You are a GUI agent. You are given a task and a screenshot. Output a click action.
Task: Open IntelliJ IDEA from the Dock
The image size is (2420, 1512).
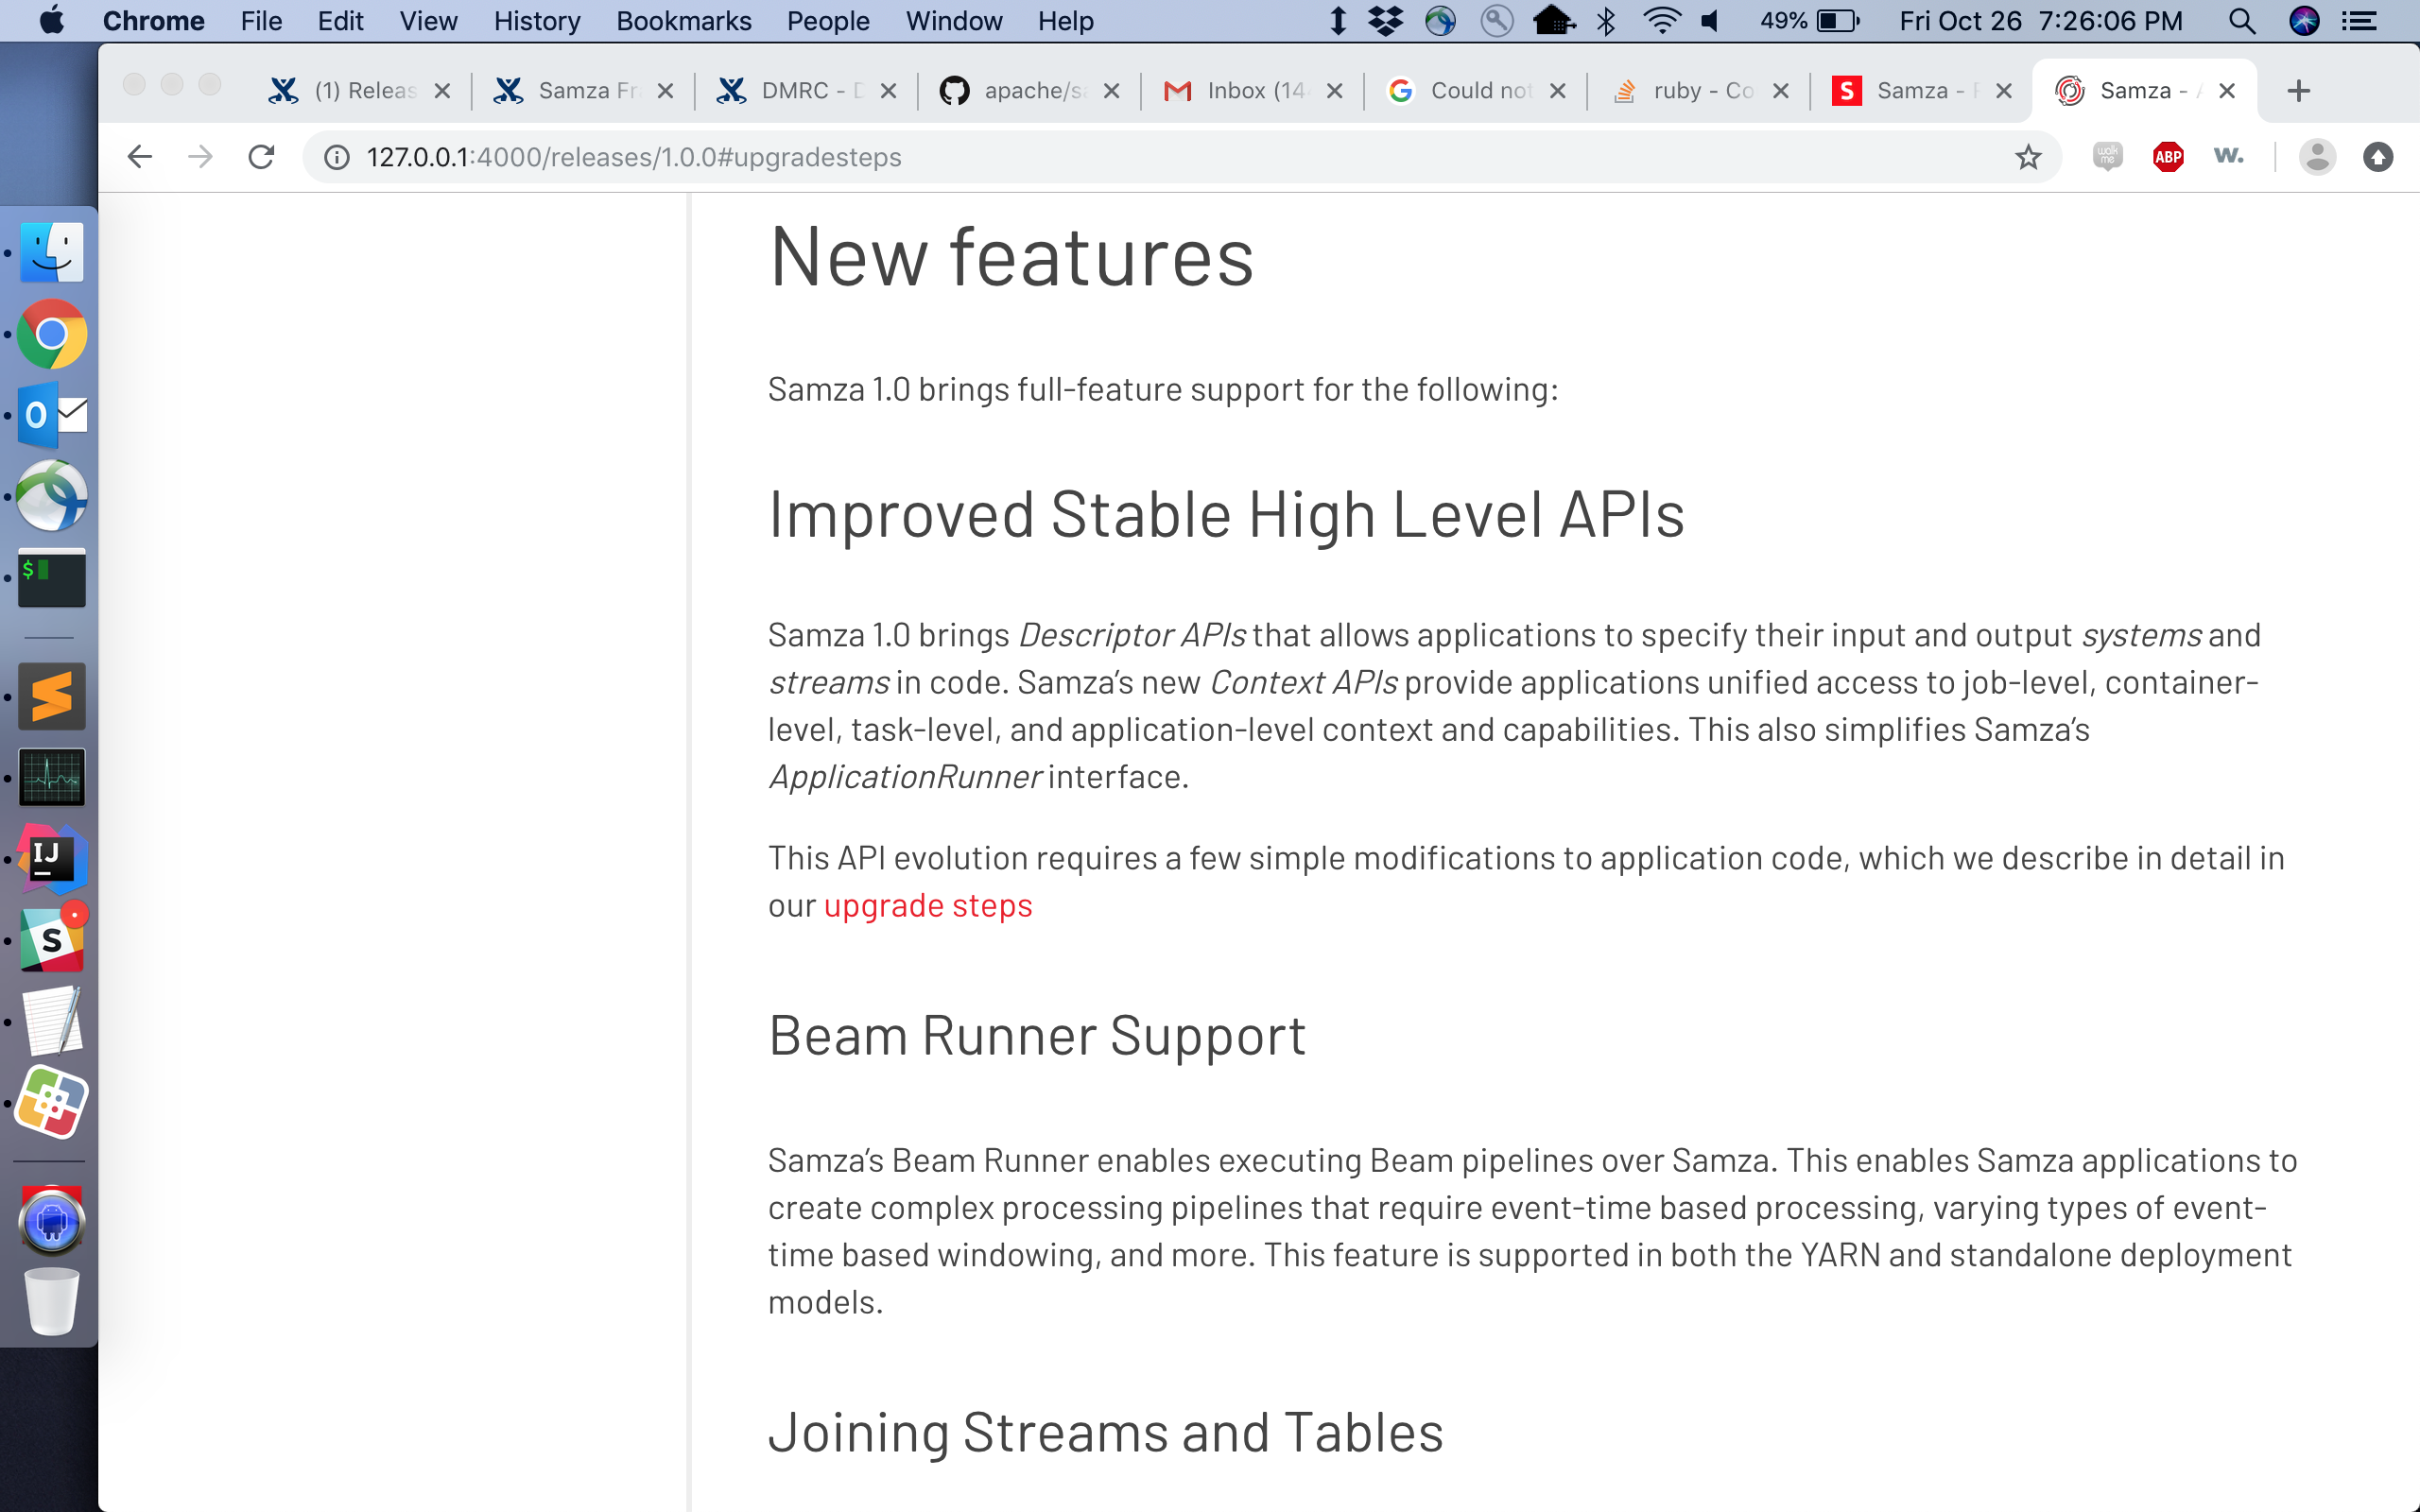coord(51,859)
